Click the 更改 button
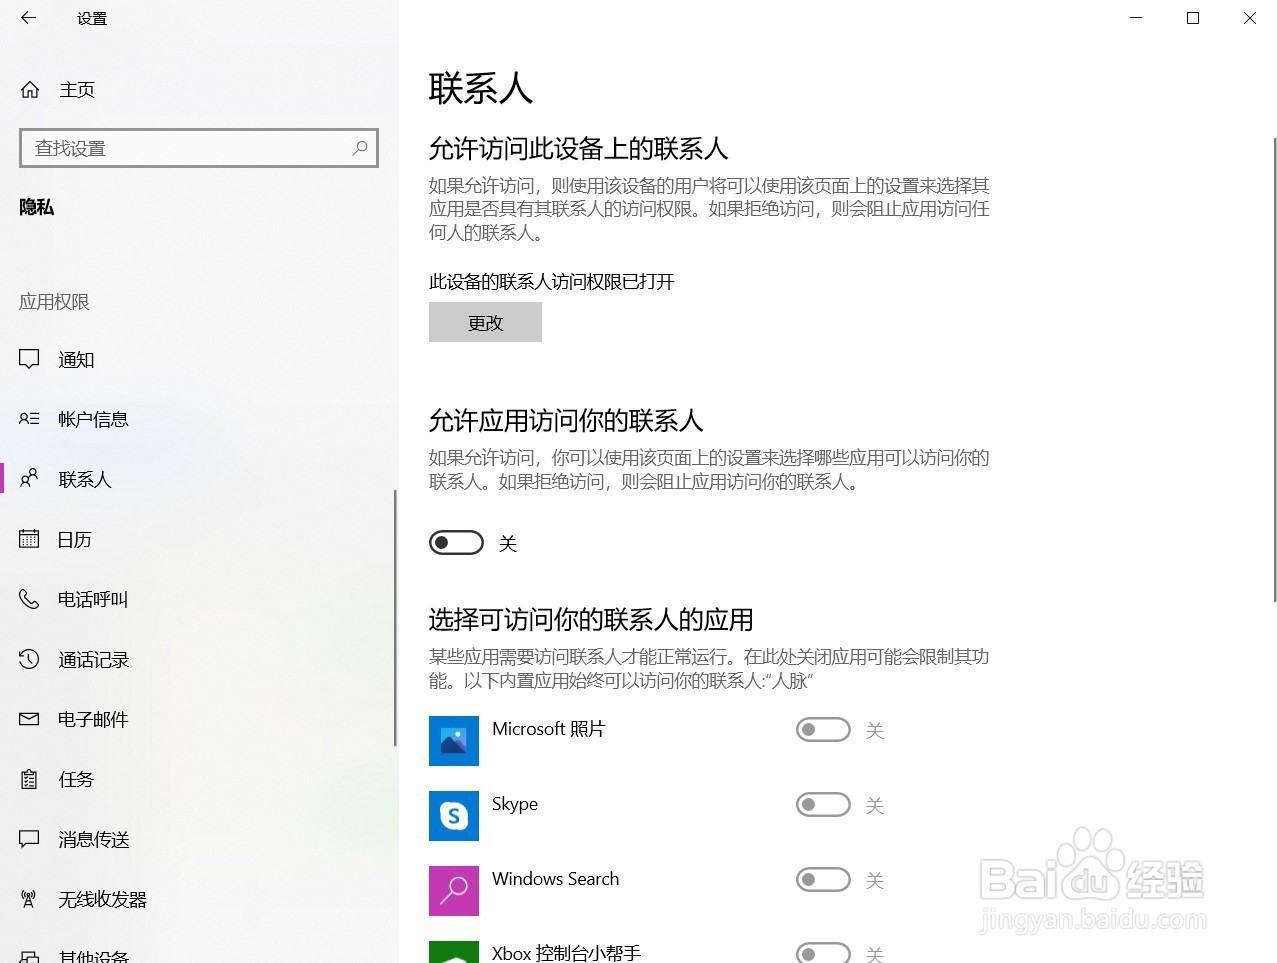1277x963 pixels. [x=485, y=323]
